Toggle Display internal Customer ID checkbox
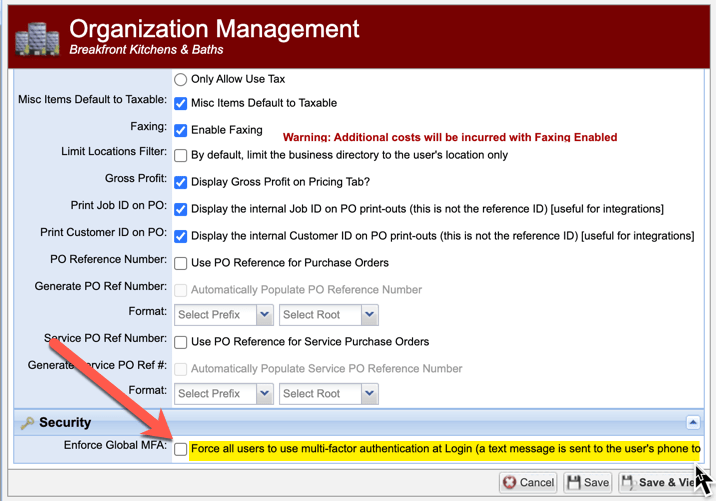 (x=180, y=236)
